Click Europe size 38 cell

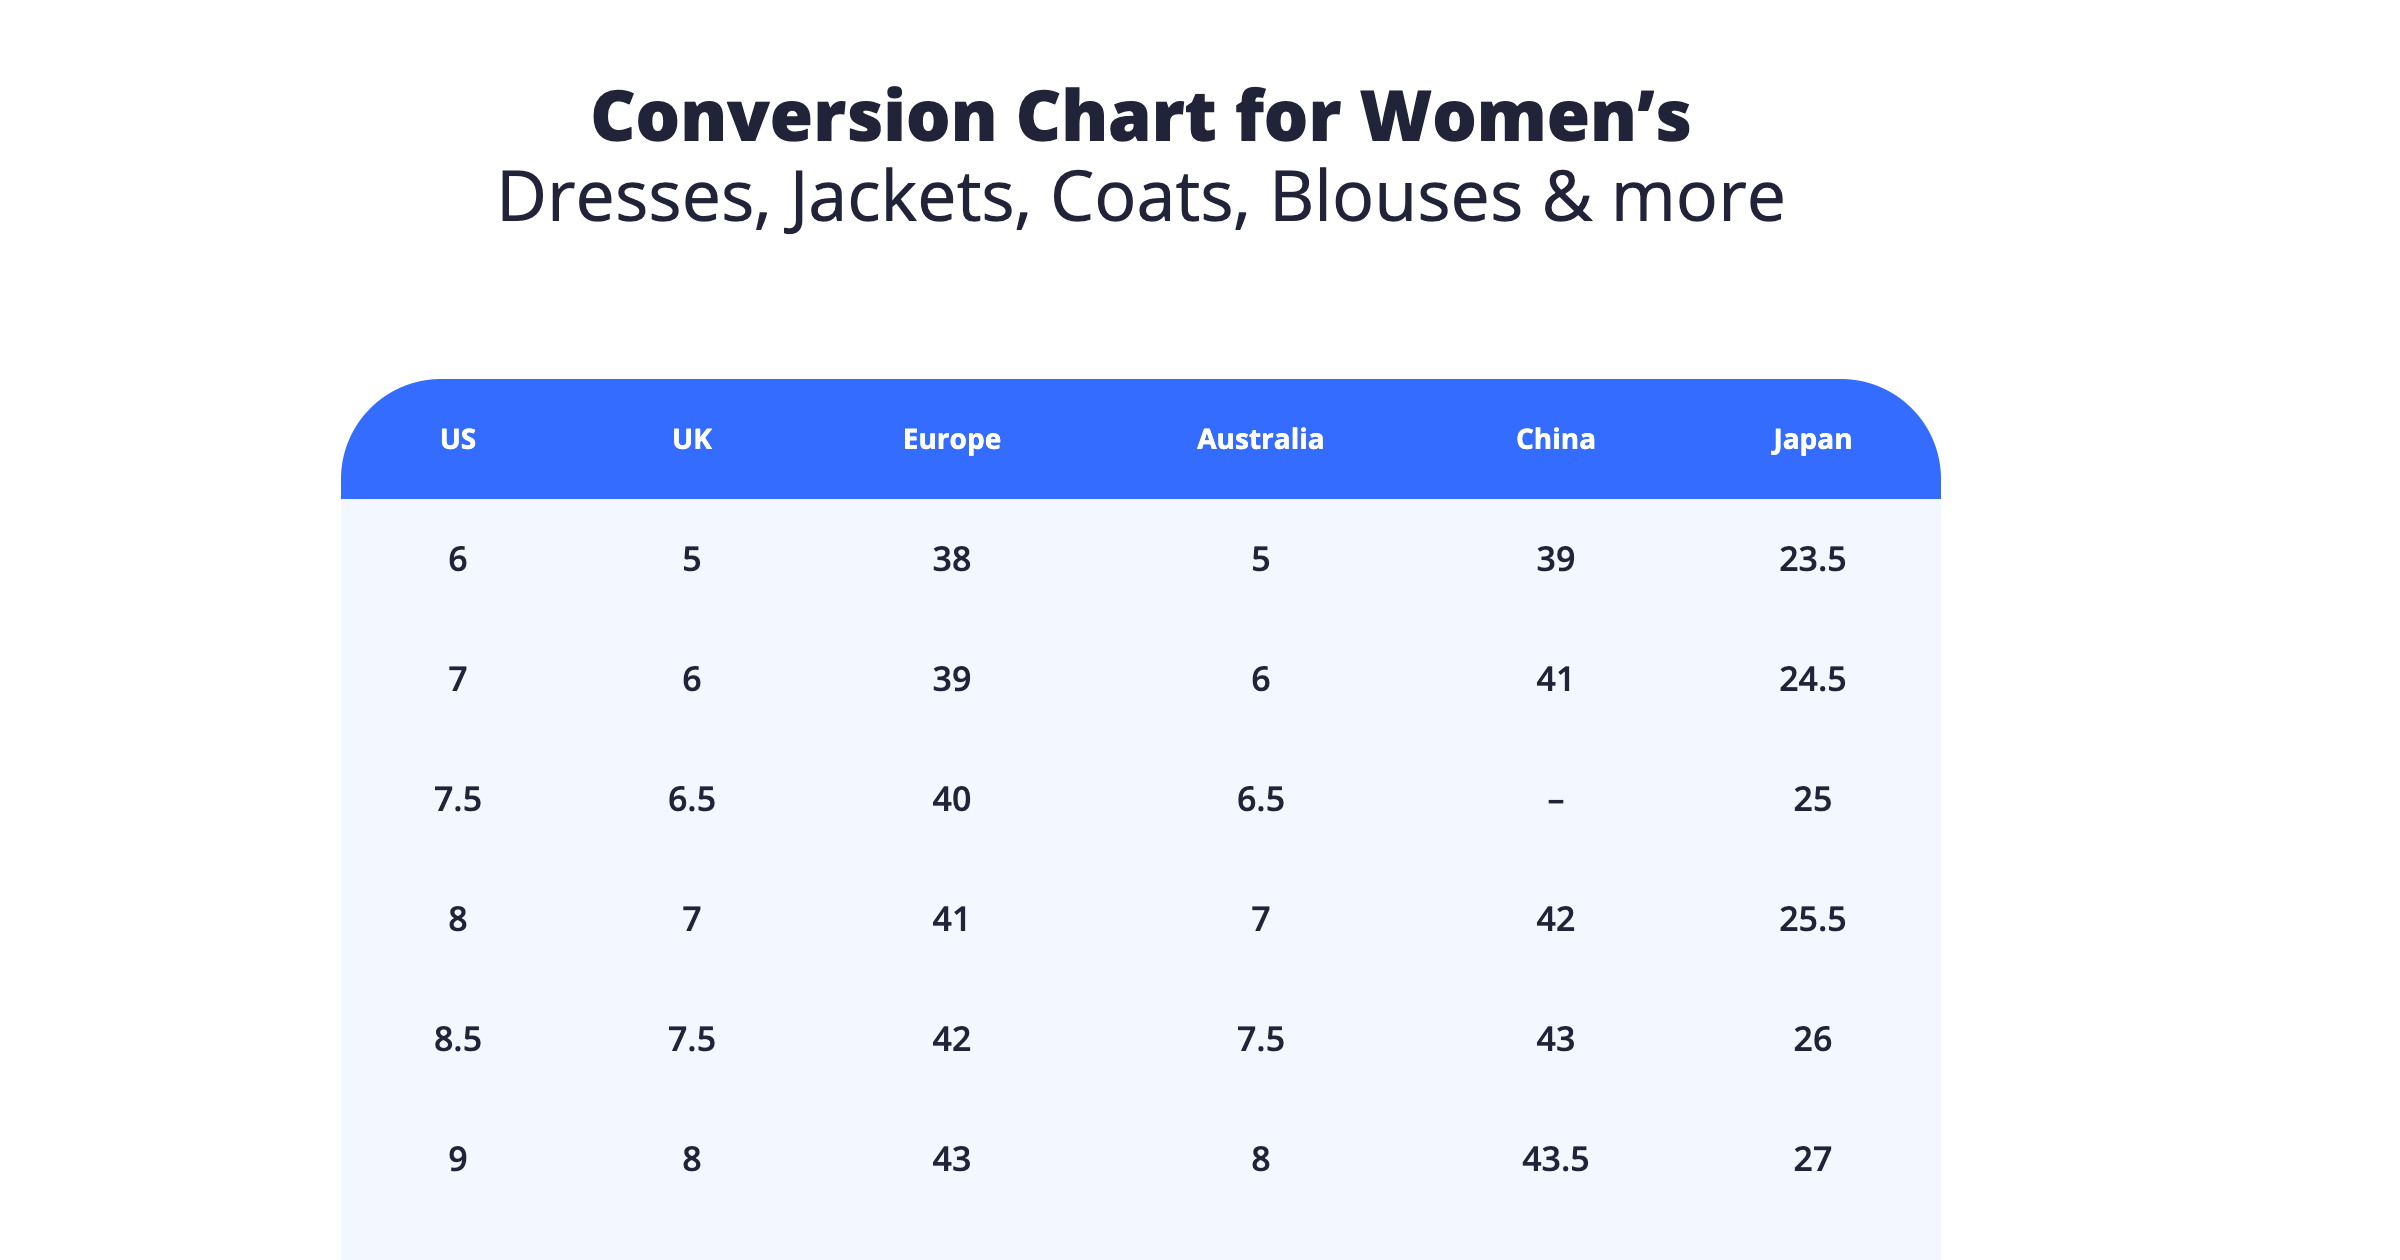(952, 559)
